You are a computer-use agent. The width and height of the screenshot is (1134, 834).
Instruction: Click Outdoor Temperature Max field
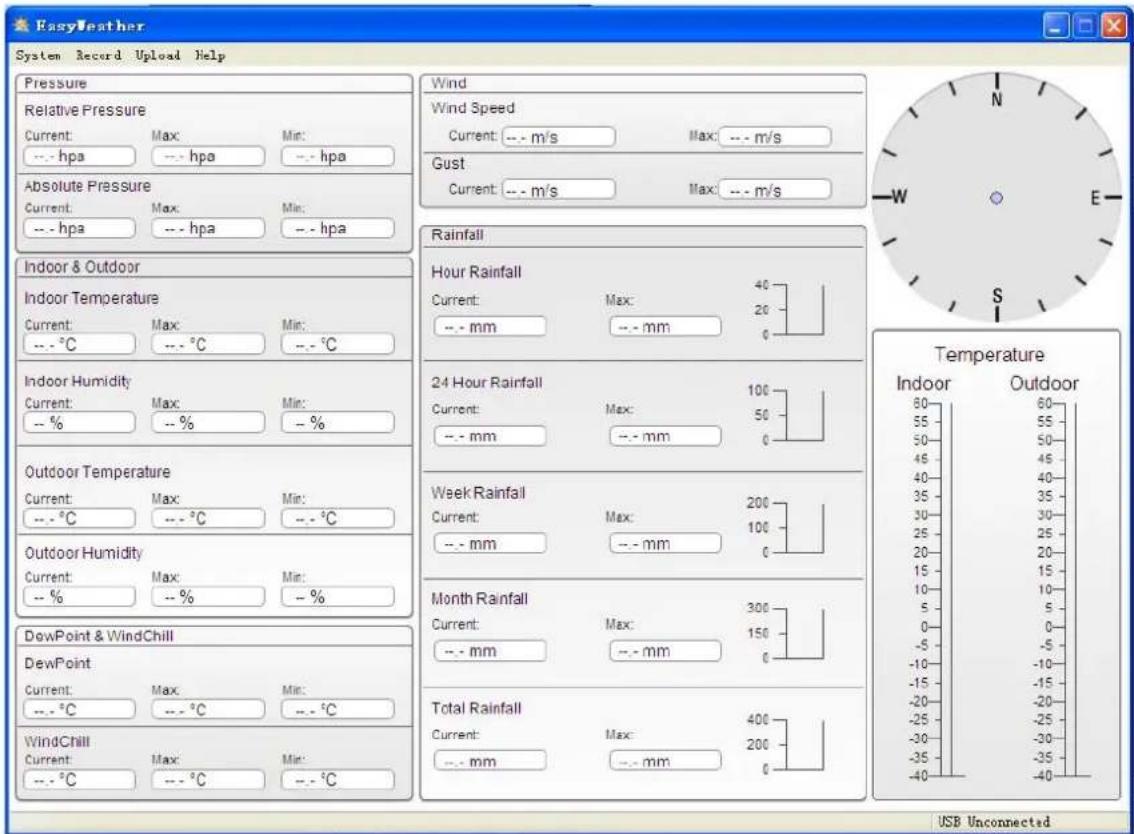208,519
